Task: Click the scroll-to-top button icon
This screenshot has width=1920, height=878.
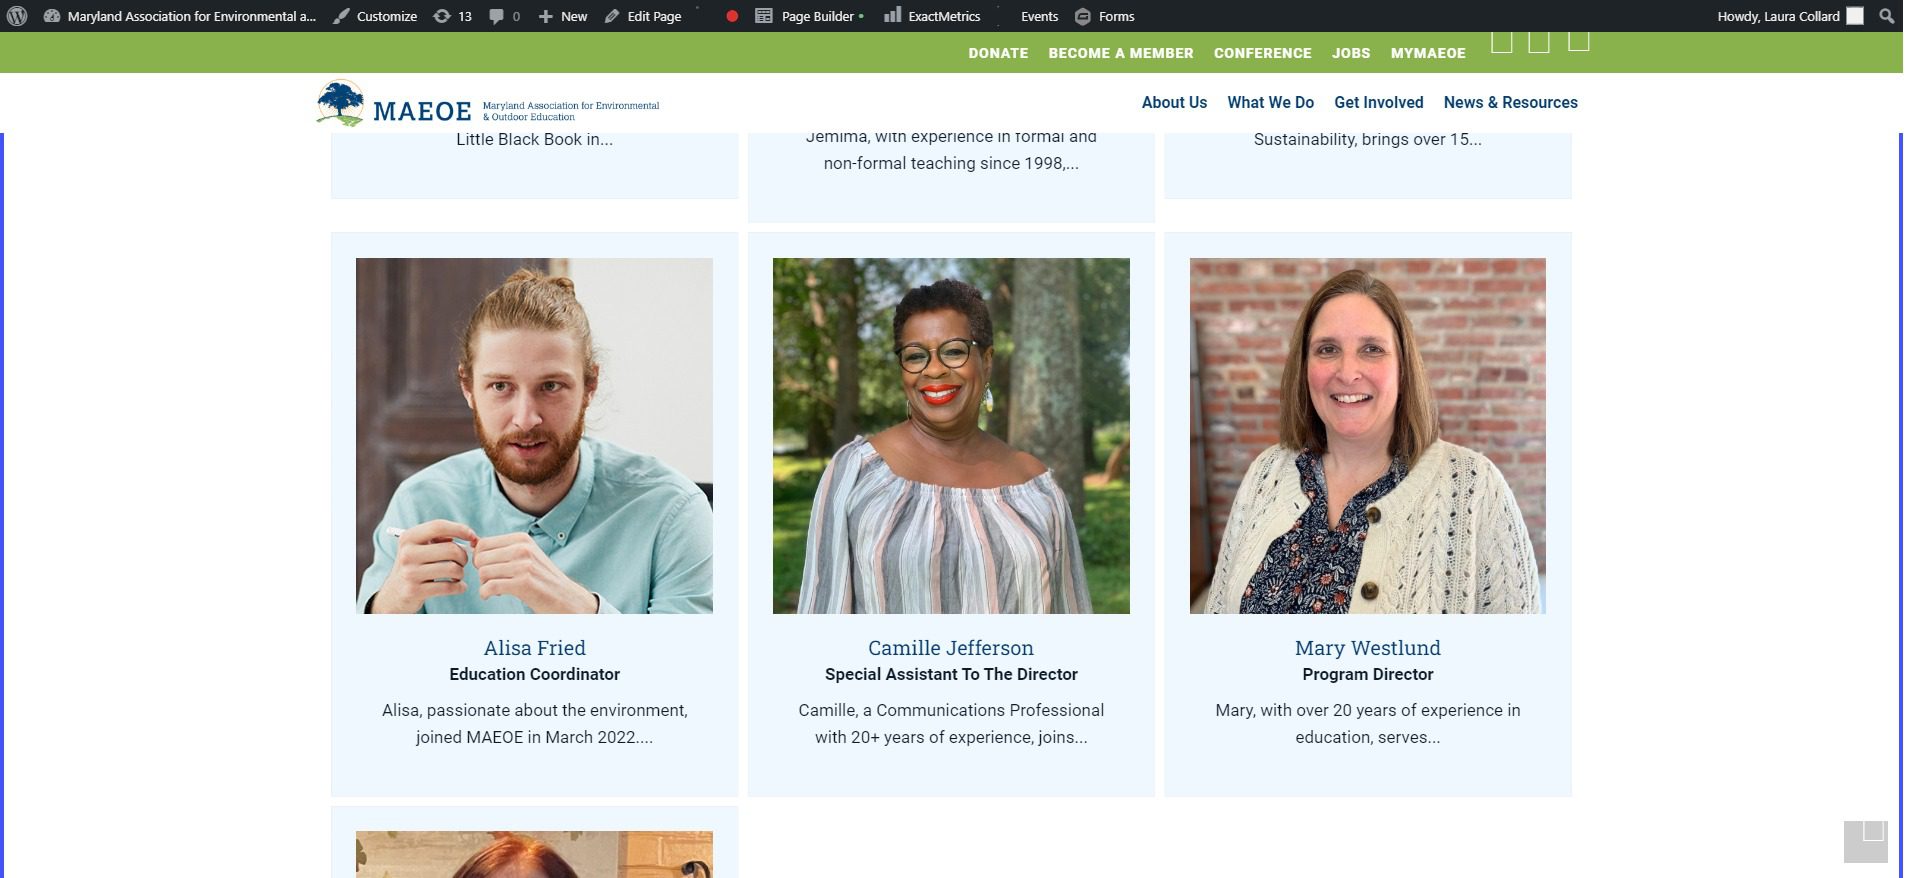Action: point(1865,841)
